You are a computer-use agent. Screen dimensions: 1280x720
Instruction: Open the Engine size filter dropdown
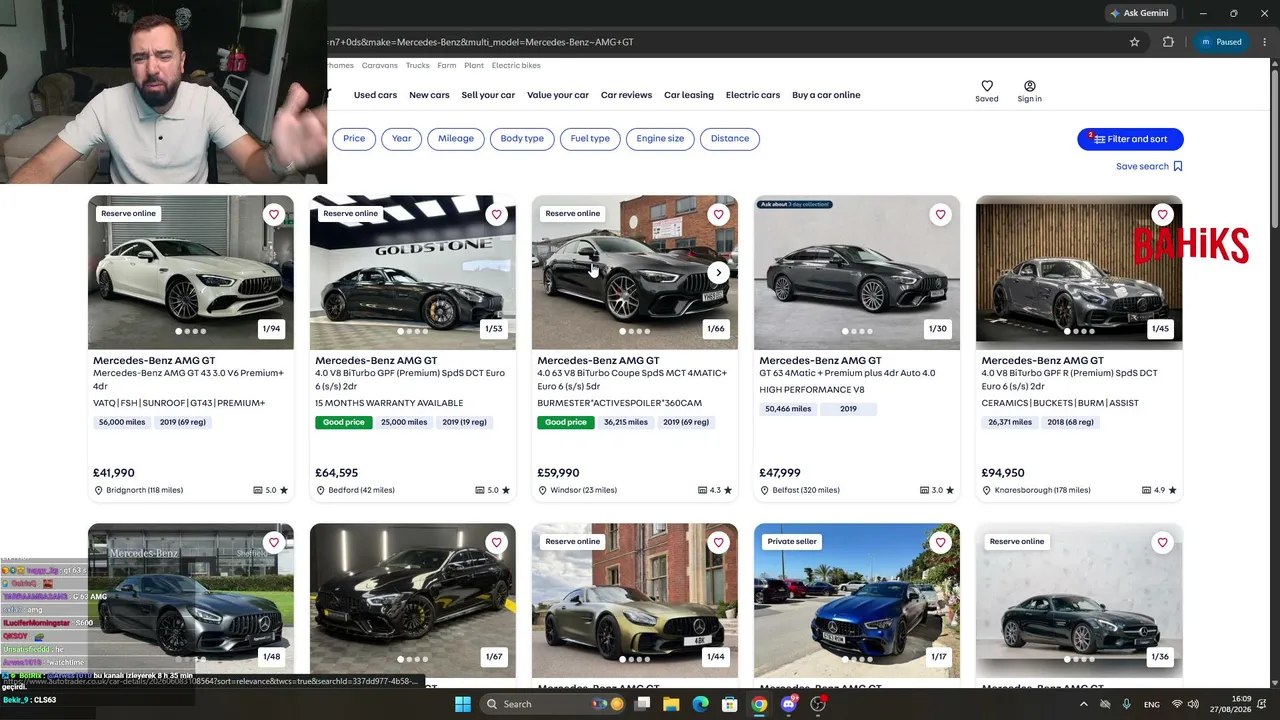660,139
